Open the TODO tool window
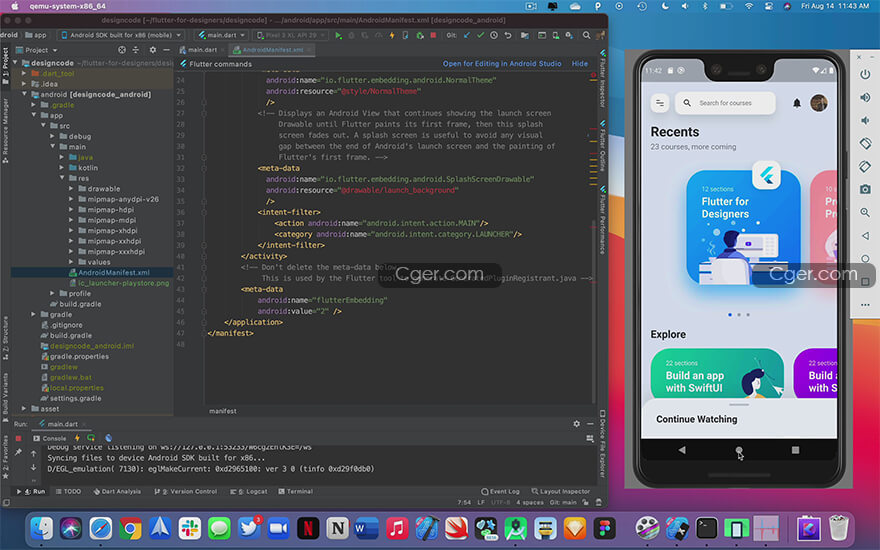880x550 pixels. (68, 492)
